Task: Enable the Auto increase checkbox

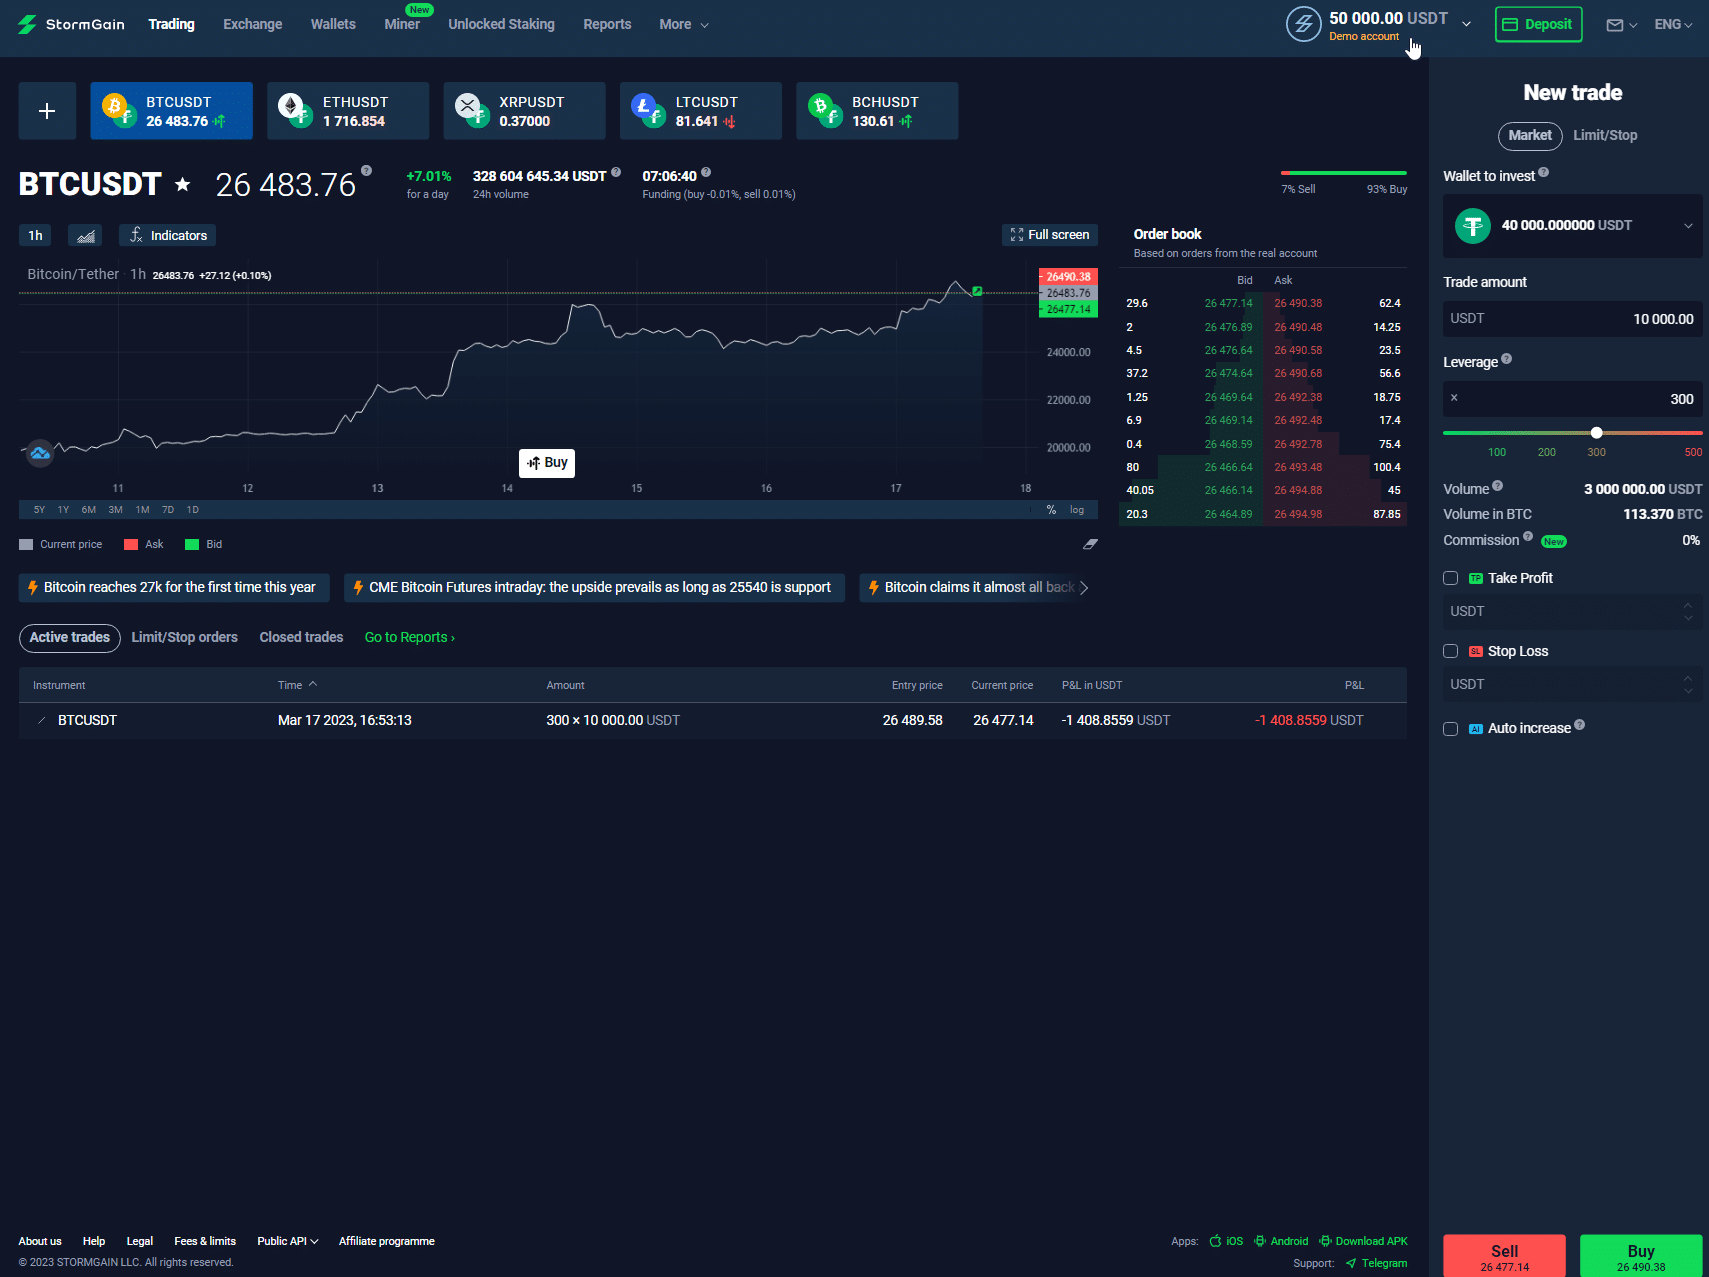Action: coord(1450,729)
